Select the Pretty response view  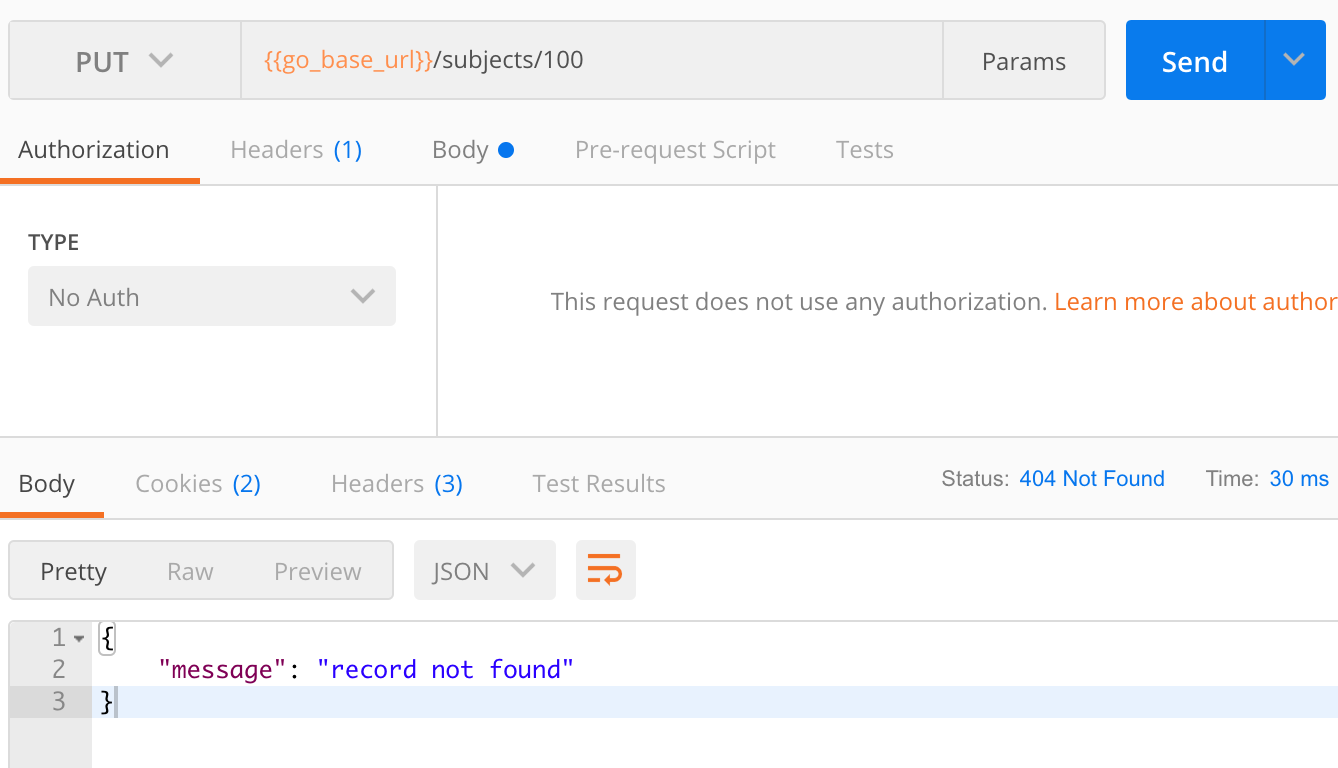[73, 571]
